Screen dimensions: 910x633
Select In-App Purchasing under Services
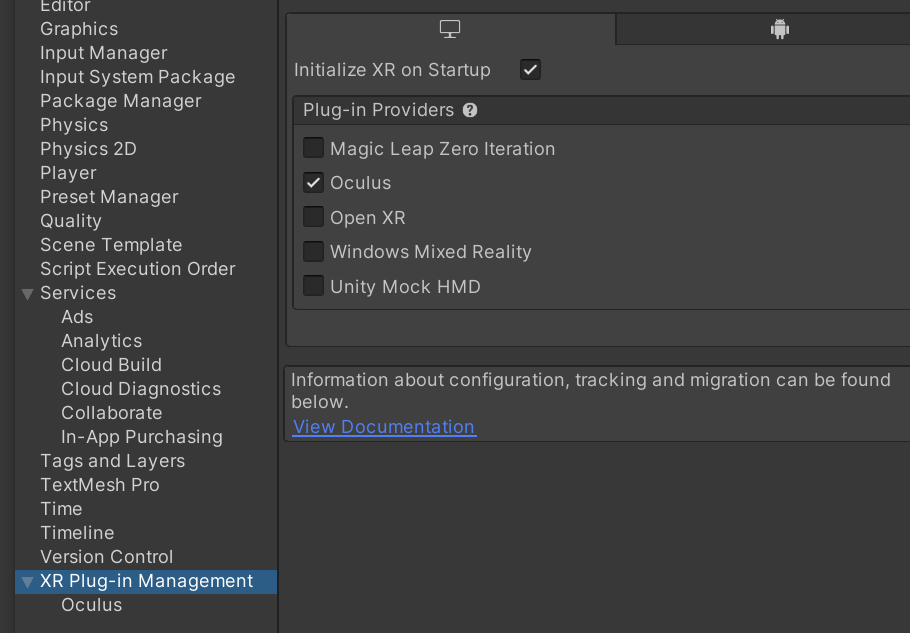point(141,436)
